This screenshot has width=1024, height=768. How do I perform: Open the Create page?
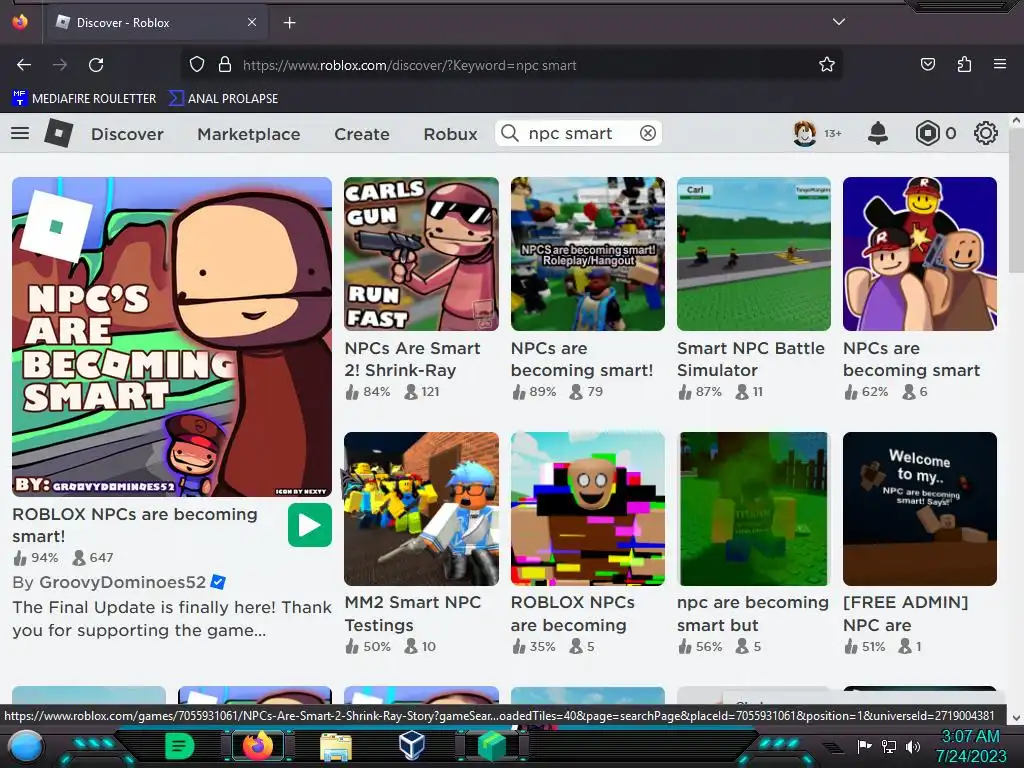pos(362,134)
